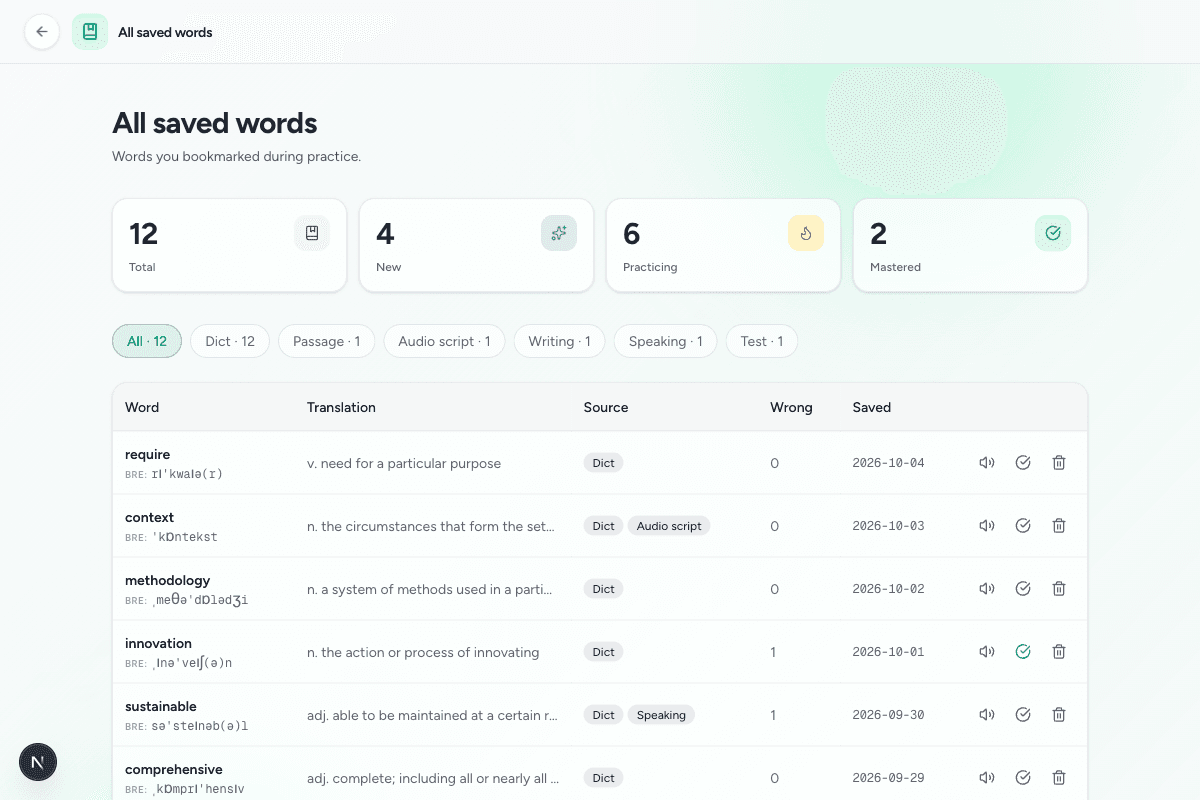
Task: Filter by Passage · 1
Action: tap(327, 341)
